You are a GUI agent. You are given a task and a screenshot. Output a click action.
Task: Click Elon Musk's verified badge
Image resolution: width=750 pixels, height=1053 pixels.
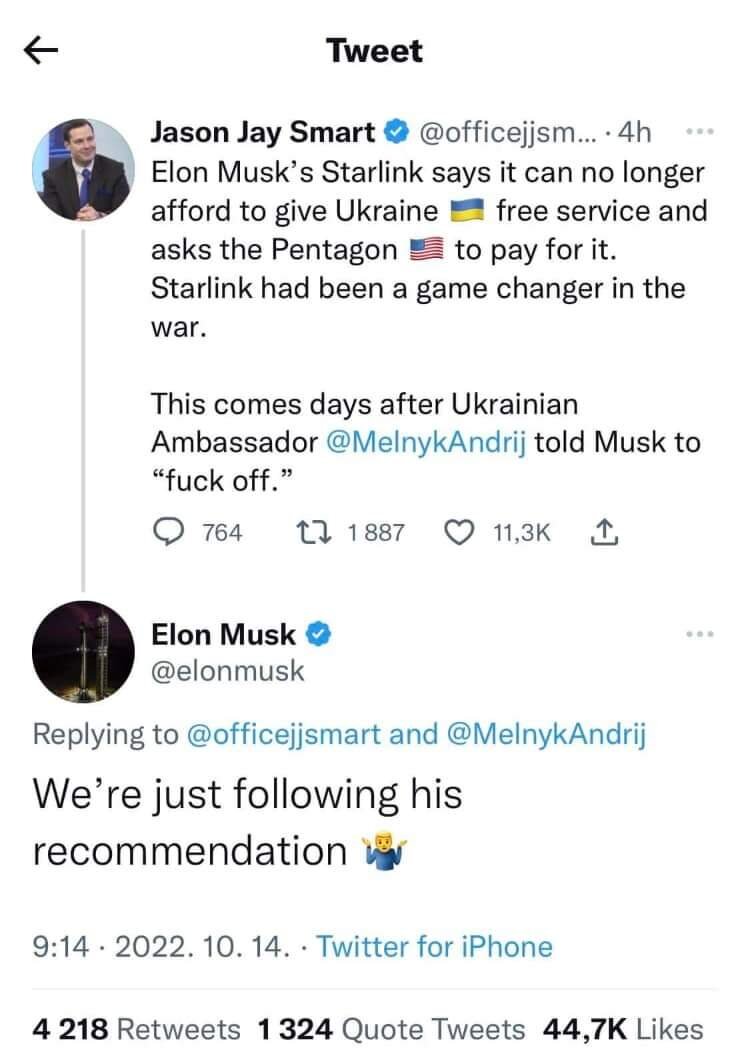click(319, 633)
